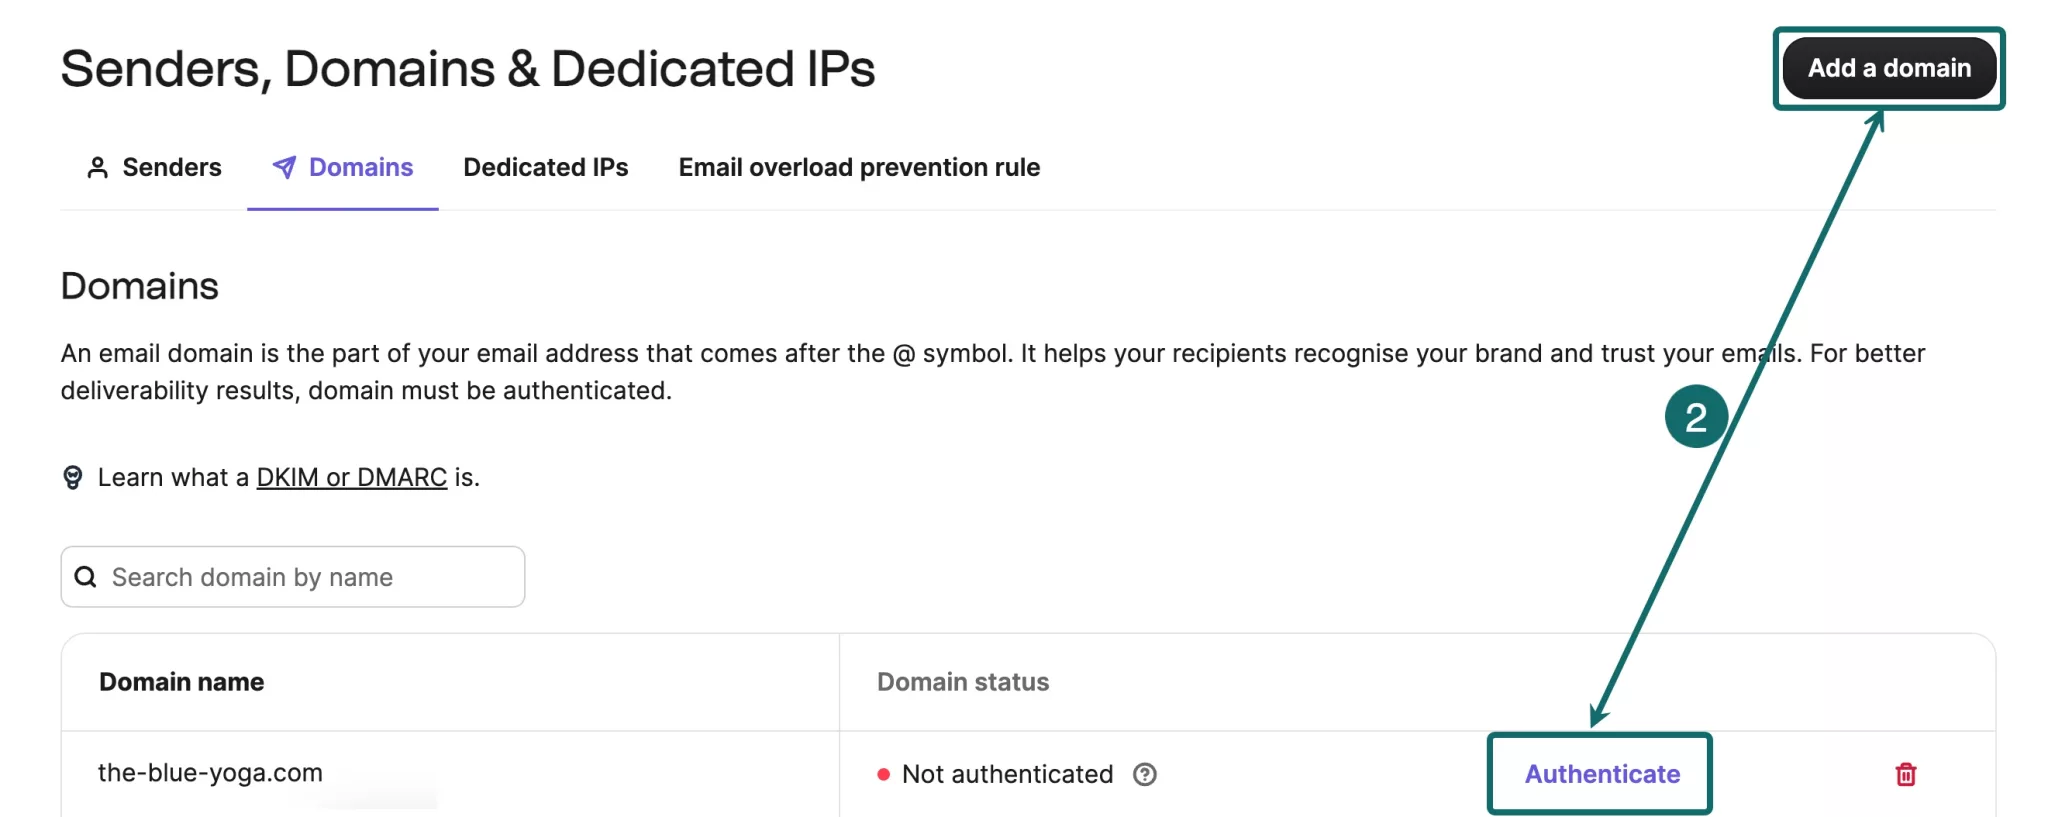
Task: Click the numbered step 2 badge
Action: (x=1696, y=417)
